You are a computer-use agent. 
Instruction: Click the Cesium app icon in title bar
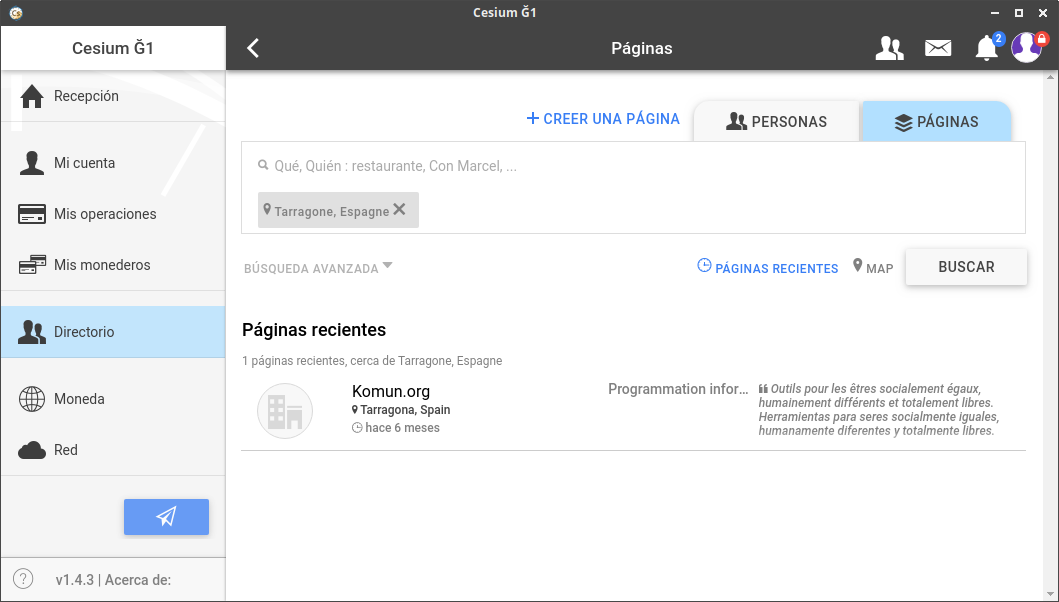(x=16, y=13)
